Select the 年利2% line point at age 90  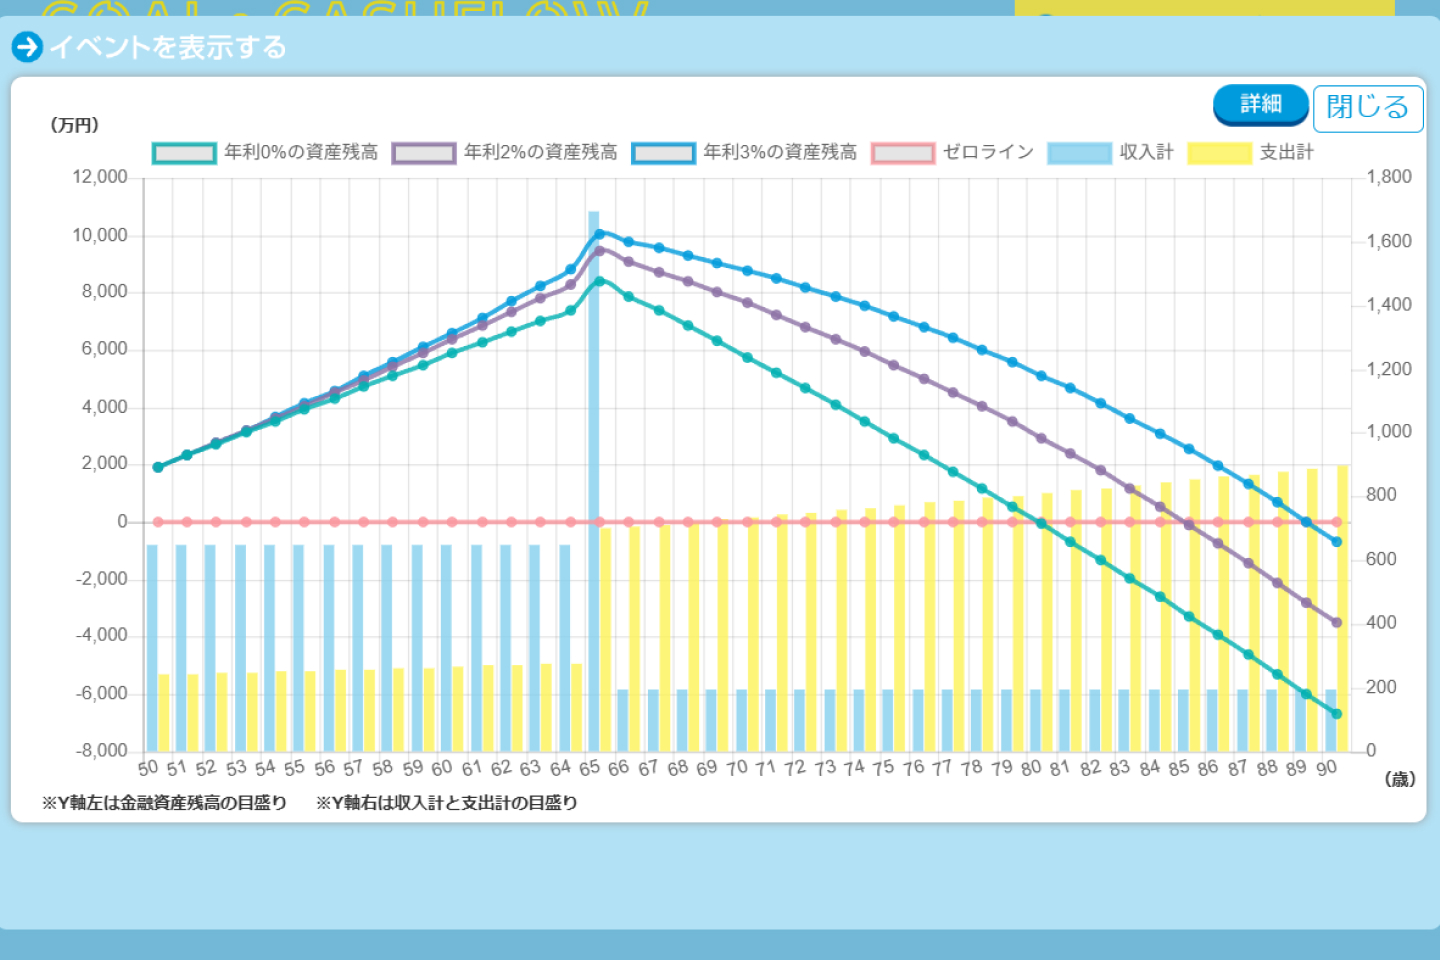tap(1336, 622)
